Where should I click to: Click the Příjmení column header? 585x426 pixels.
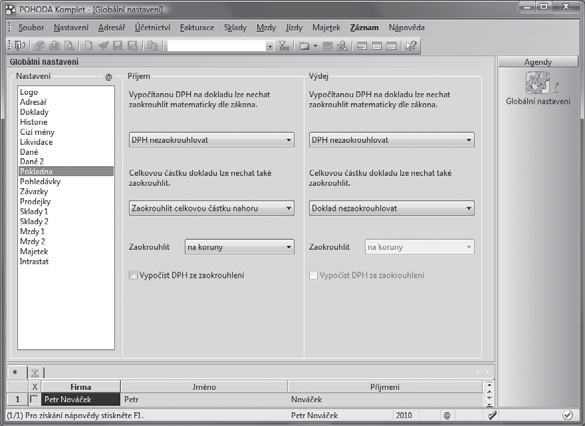pos(385,387)
